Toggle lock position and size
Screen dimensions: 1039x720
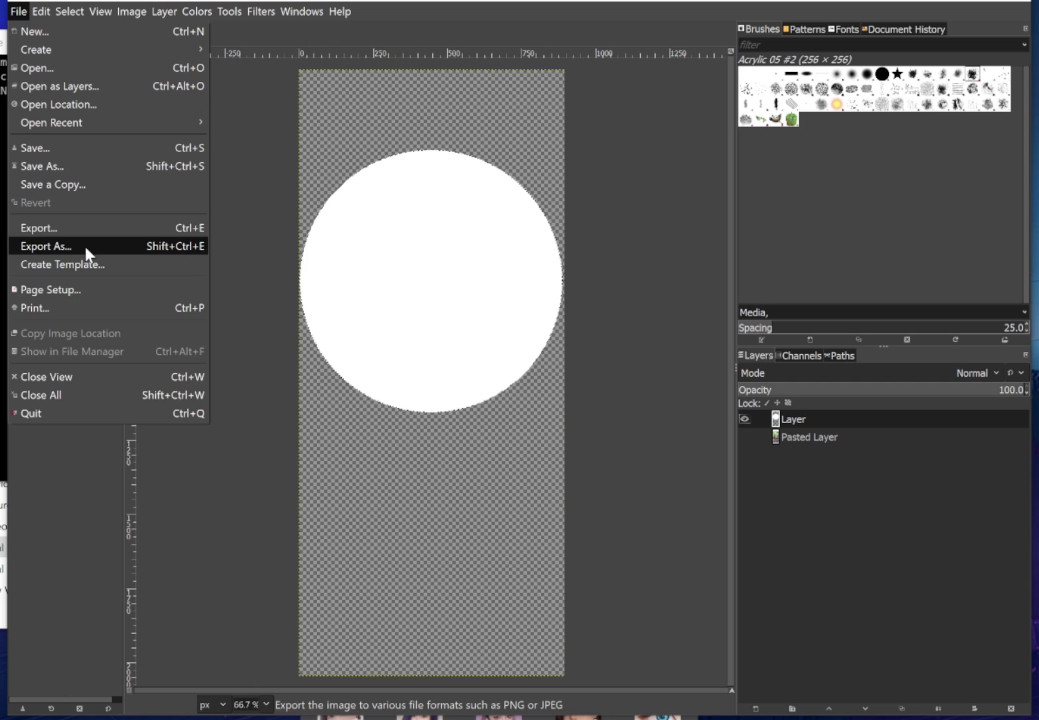(777, 403)
